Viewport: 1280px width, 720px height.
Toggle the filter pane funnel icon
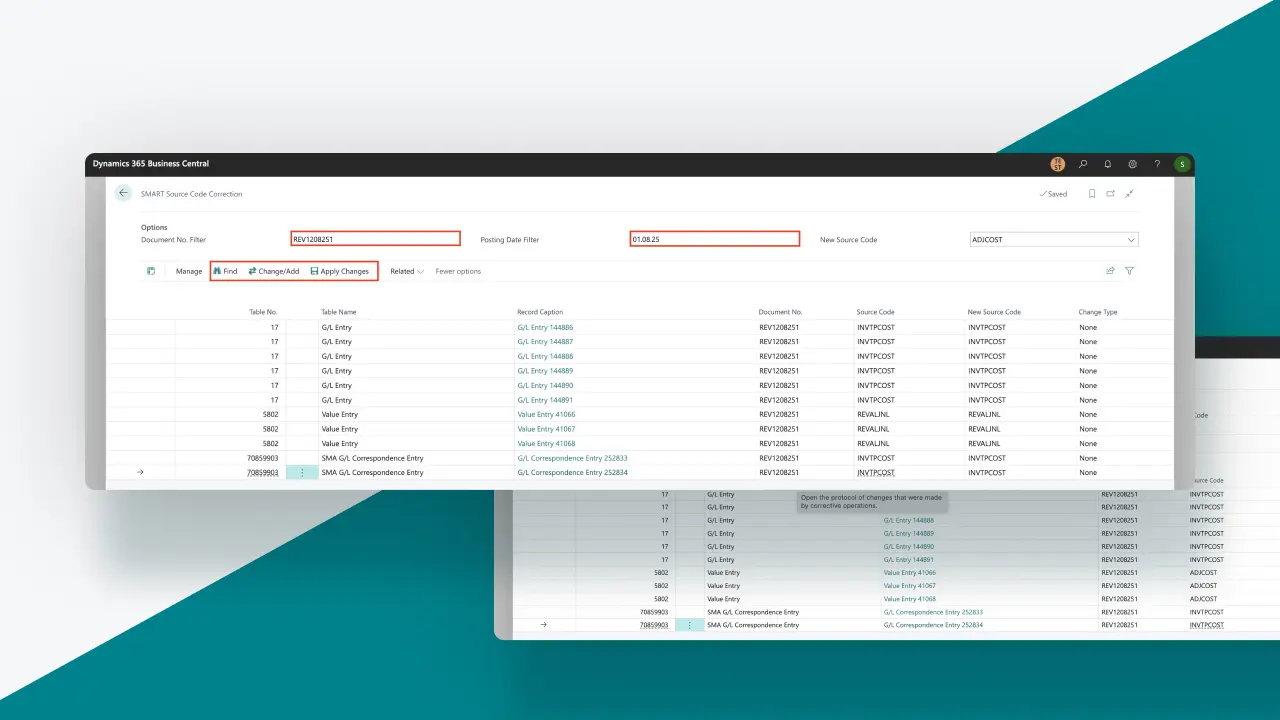(x=1129, y=271)
